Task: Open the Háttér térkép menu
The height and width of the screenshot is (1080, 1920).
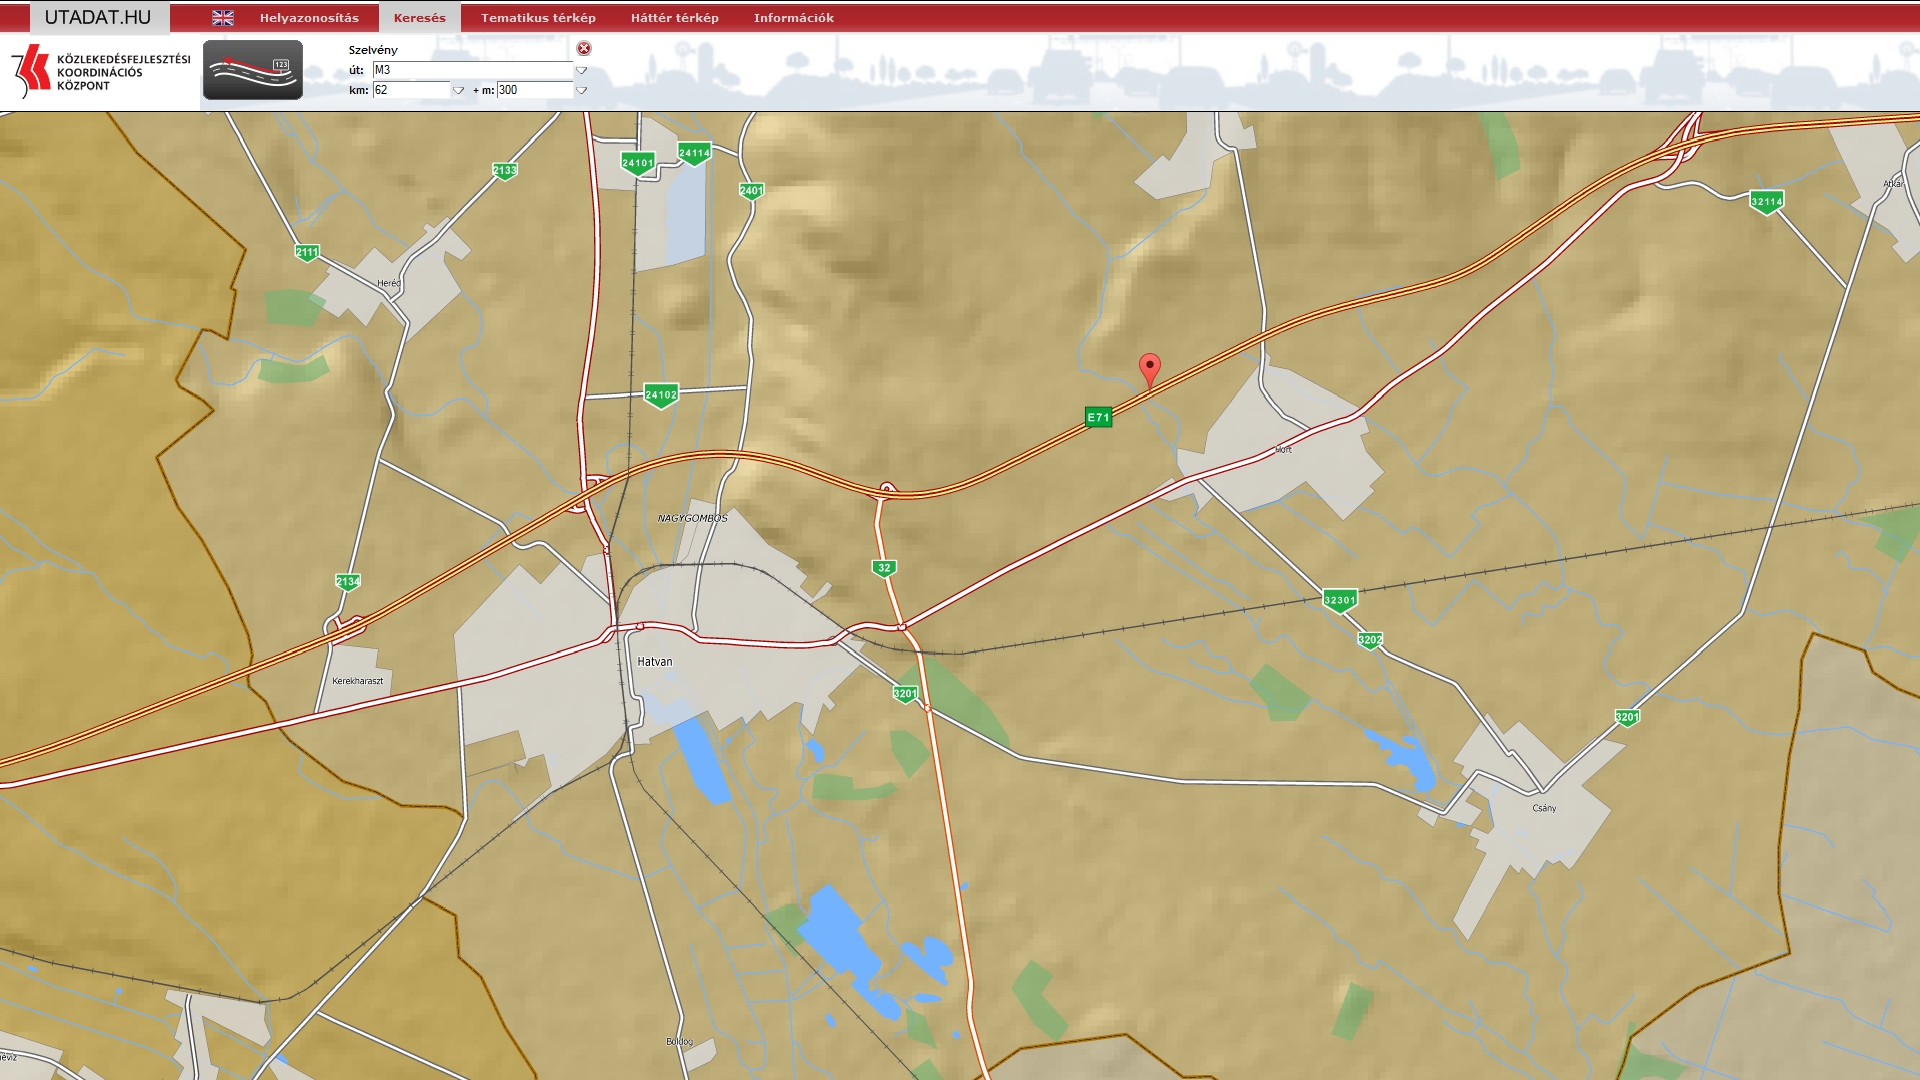Action: pos(674,18)
